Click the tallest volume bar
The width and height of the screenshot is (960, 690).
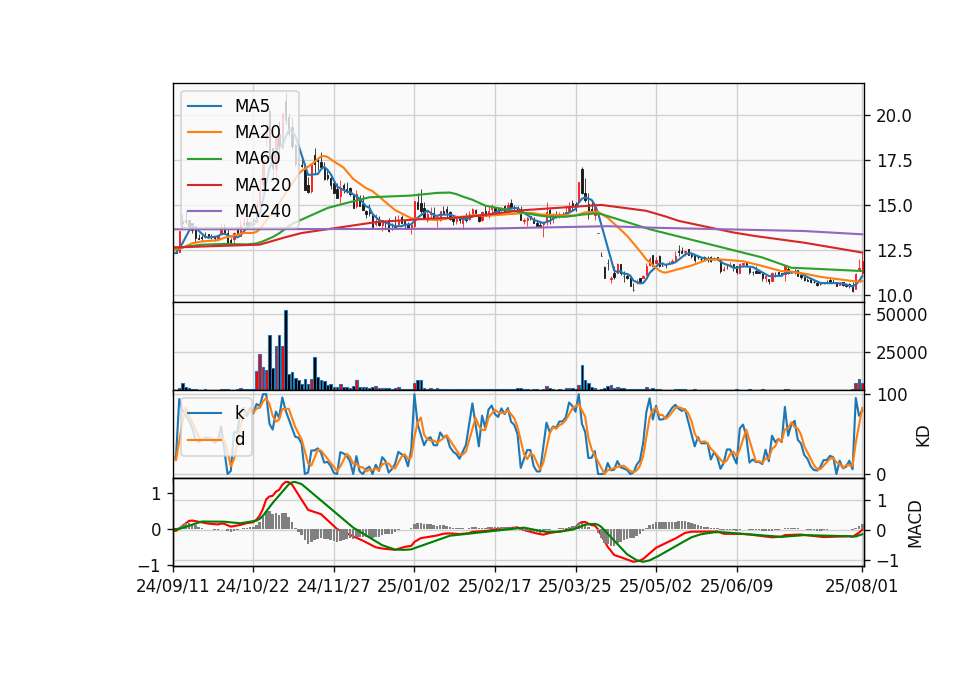point(285,350)
